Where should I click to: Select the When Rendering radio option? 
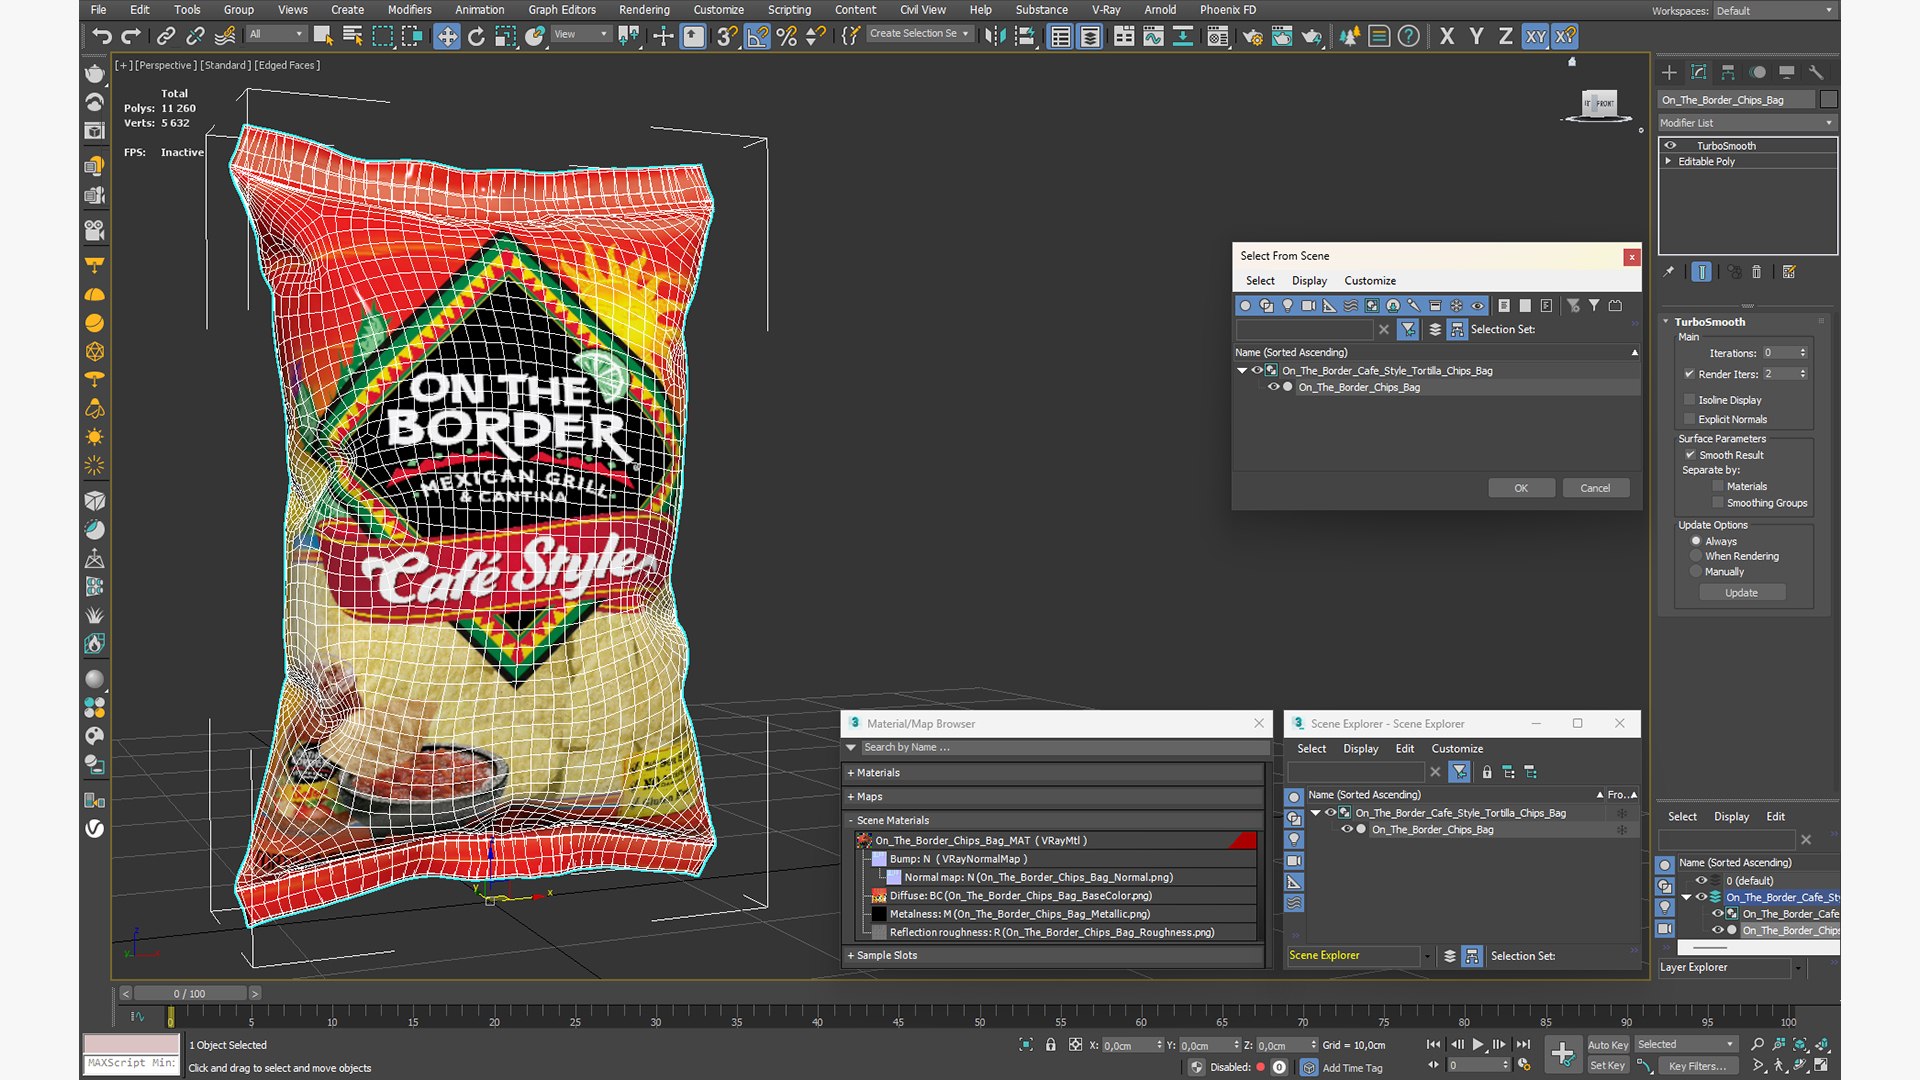[1696, 556]
